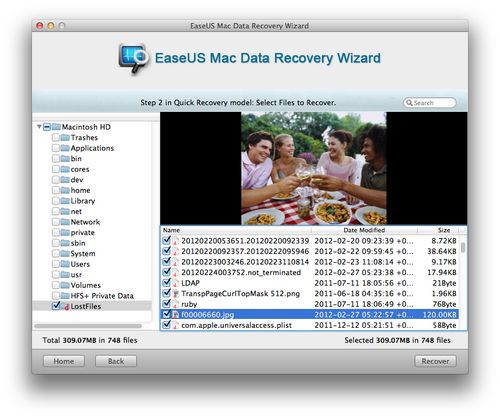Click 'Total 309.07MB in 748 files' status

(90, 340)
